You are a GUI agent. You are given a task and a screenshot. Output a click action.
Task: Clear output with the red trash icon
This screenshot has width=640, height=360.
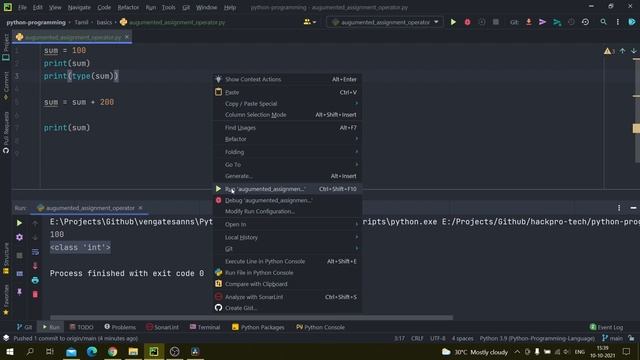point(35,294)
